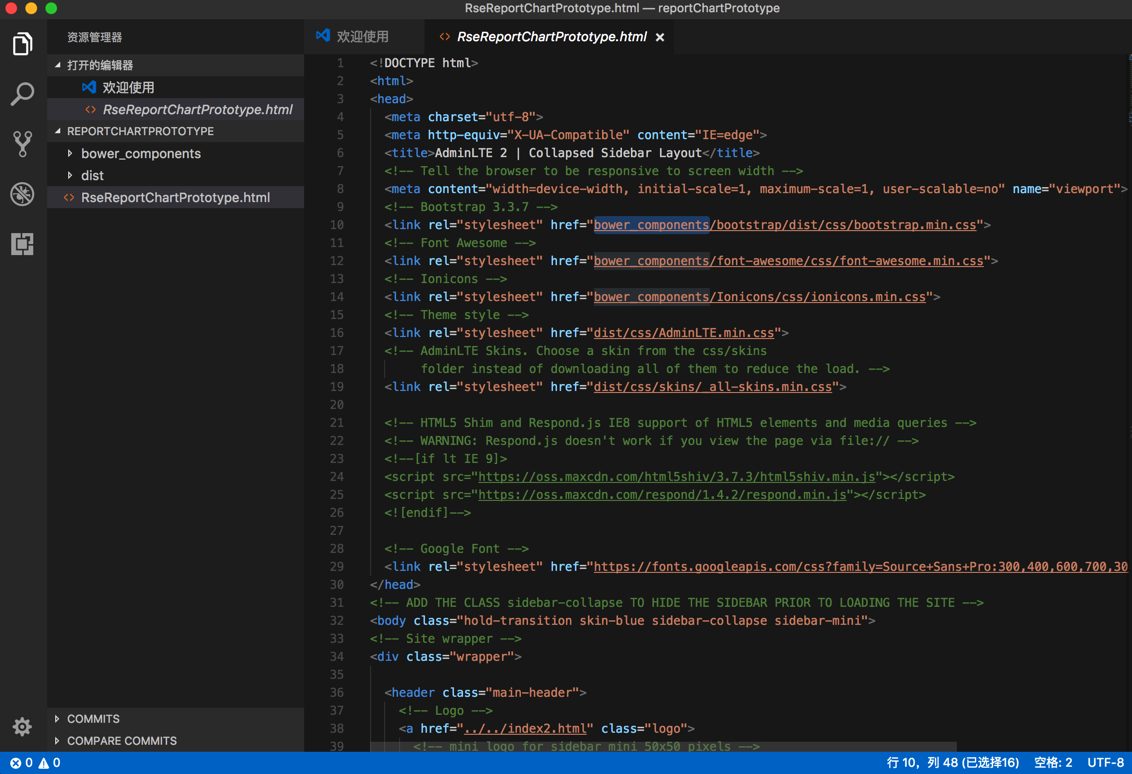The height and width of the screenshot is (774, 1132).
Task: Open the Search view icon
Action: pos(22,94)
